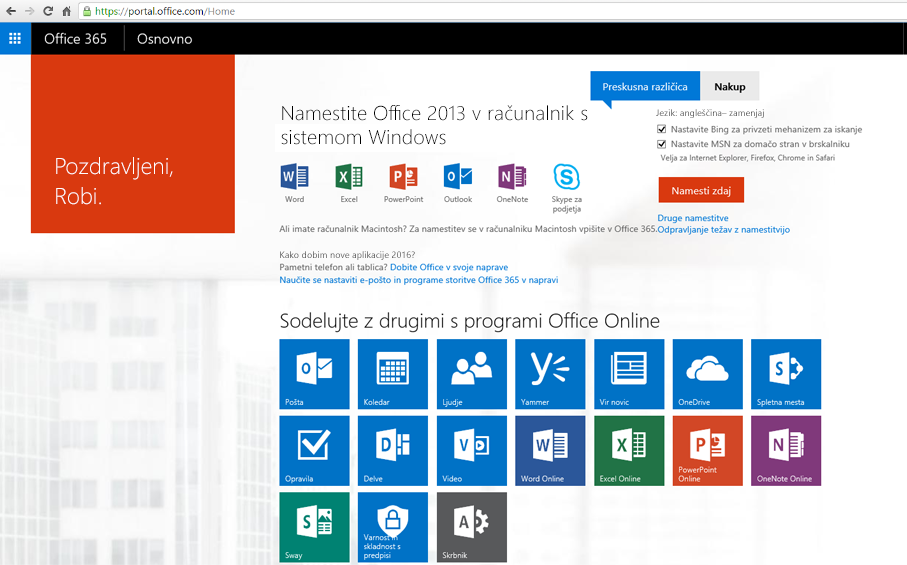Screen dimensions: 907x565
Task: Click Office 365 in the header bar
Action: pyautogui.click(x=76, y=39)
